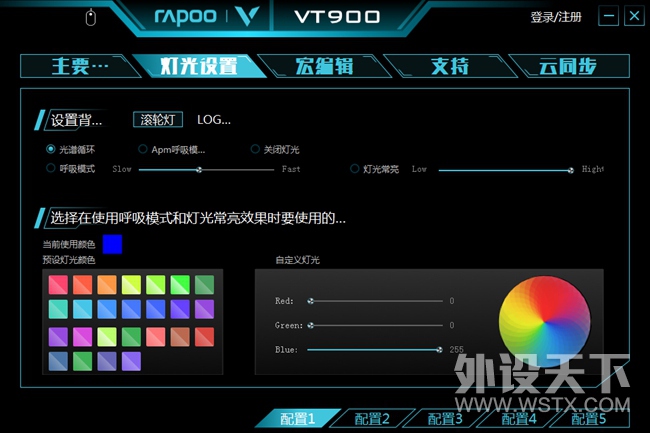The height and width of the screenshot is (433, 650).
Task: Pick the bright green preset in first row
Action: click(180, 285)
